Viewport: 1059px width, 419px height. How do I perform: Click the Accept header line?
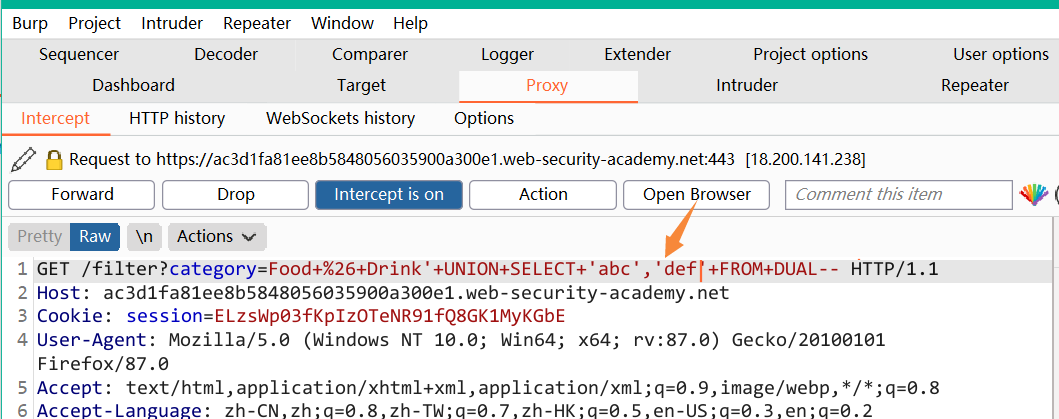(x=488, y=389)
